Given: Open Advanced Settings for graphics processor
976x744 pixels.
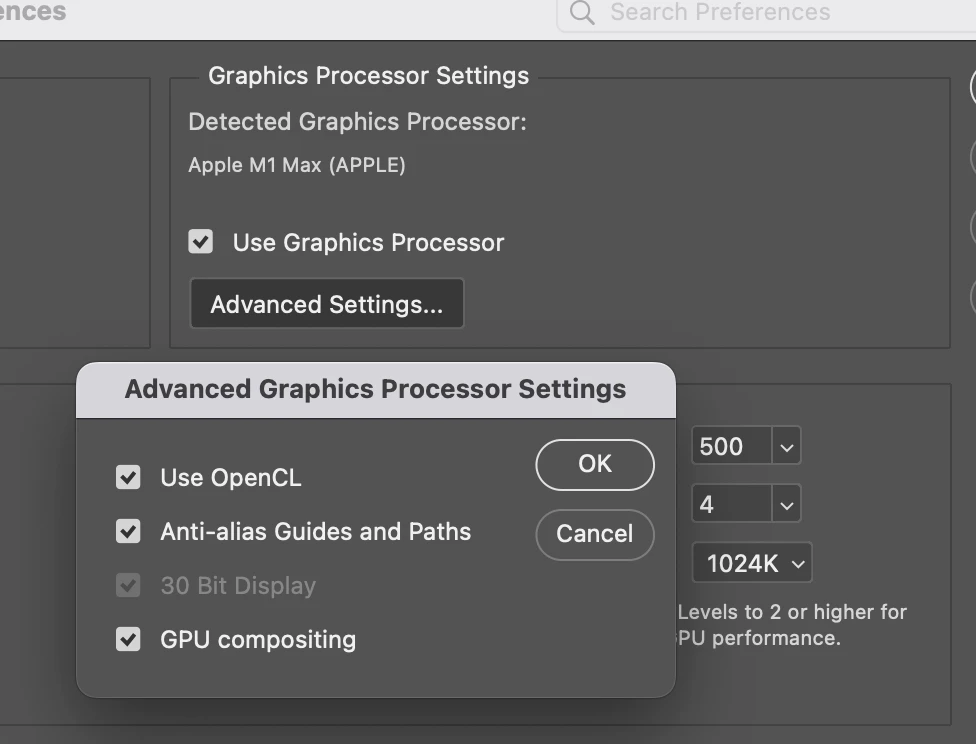Looking at the screenshot, I should point(326,304).
